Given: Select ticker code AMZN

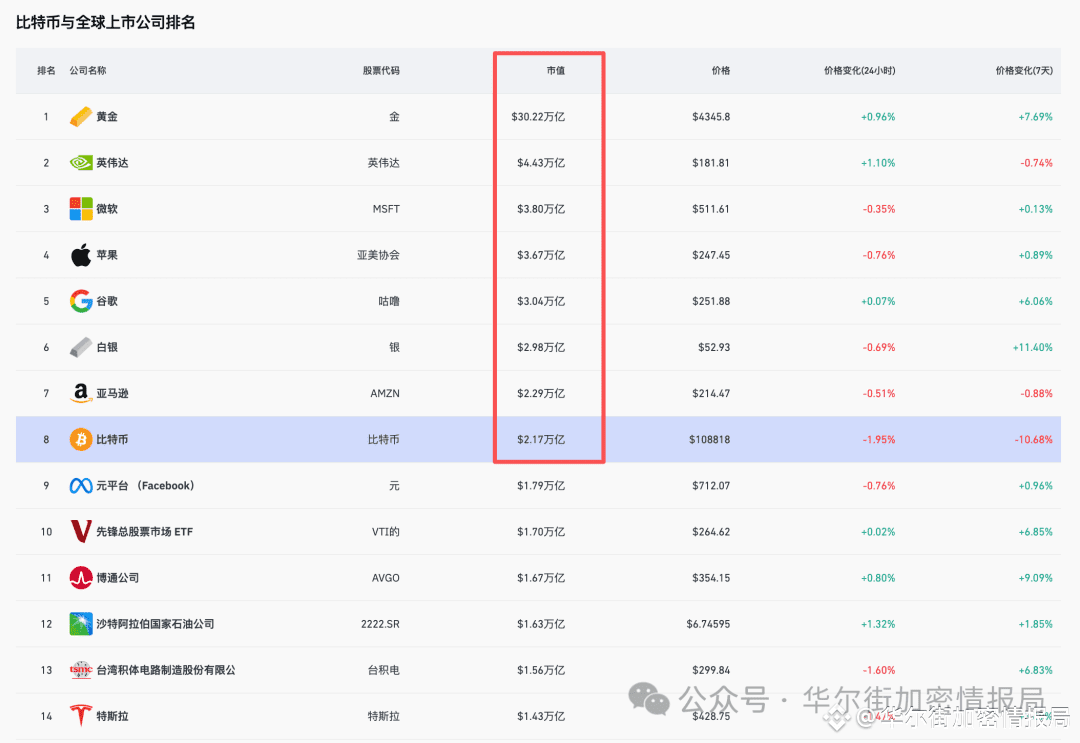Looking at the screenshot, I should point(385,394).
